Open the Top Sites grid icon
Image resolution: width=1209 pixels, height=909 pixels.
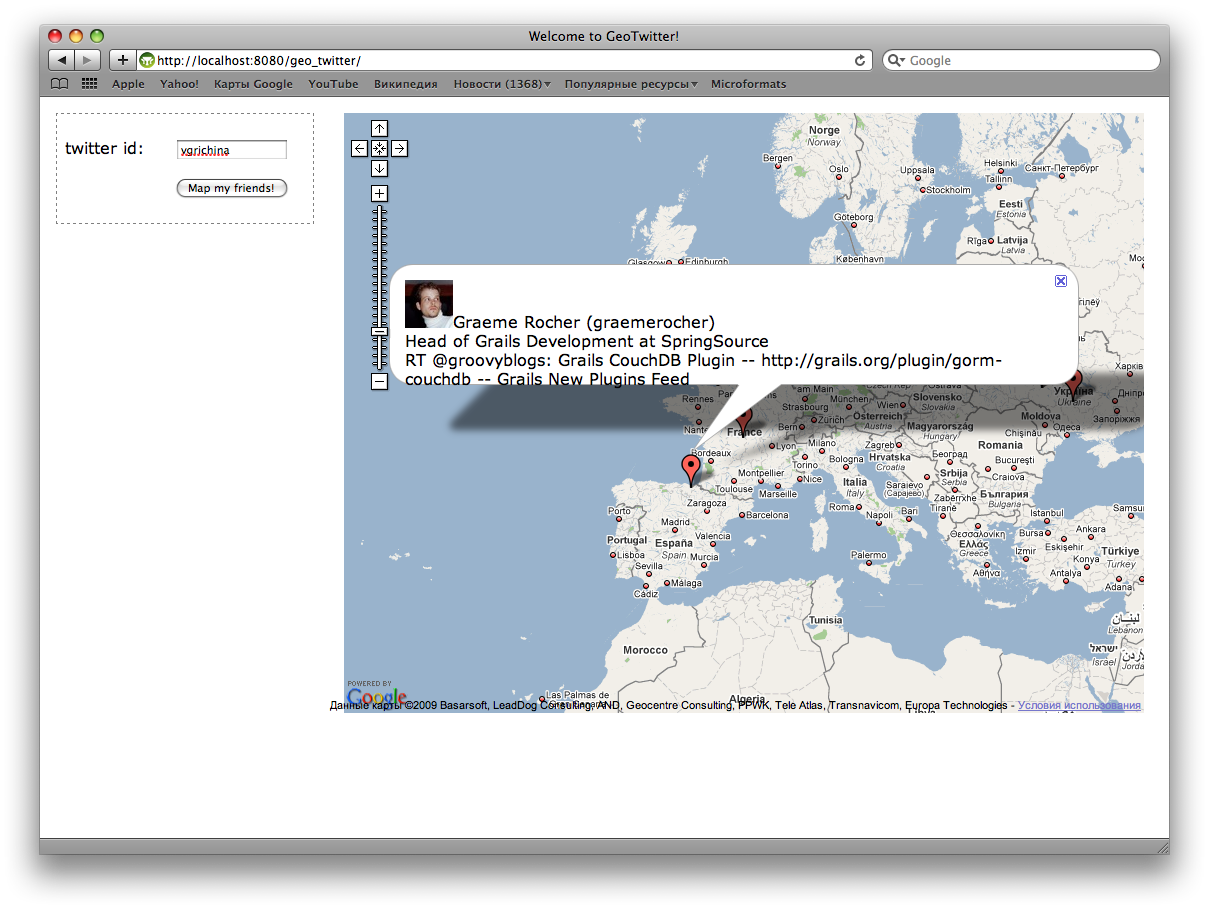pyautogui.click(x=89, y=84)
